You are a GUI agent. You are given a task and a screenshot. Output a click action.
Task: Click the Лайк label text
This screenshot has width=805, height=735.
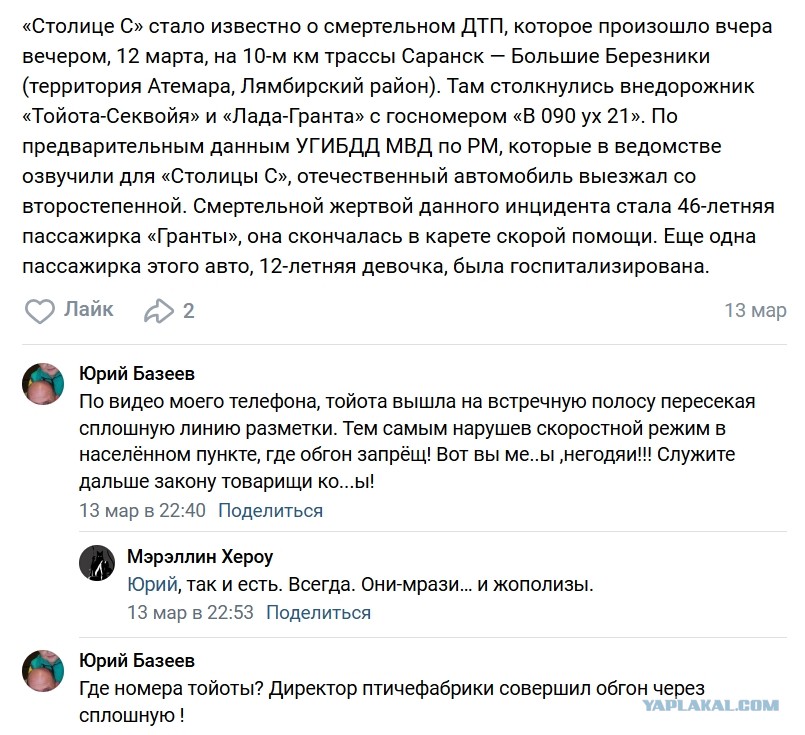pos(88,310)
